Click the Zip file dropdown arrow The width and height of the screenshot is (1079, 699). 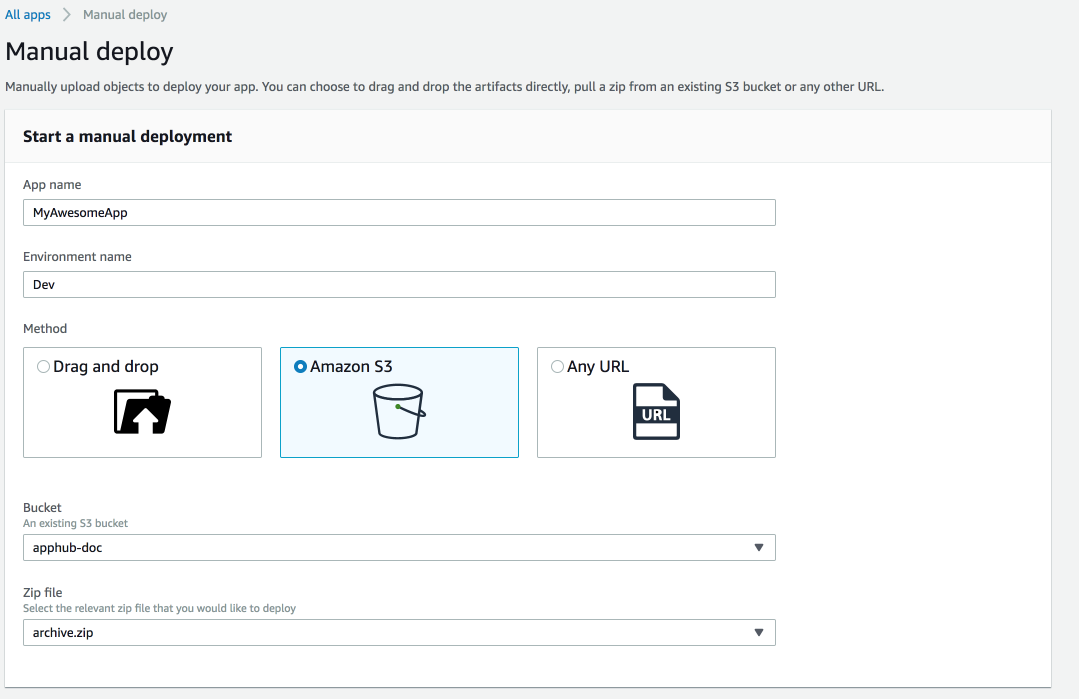759,632
